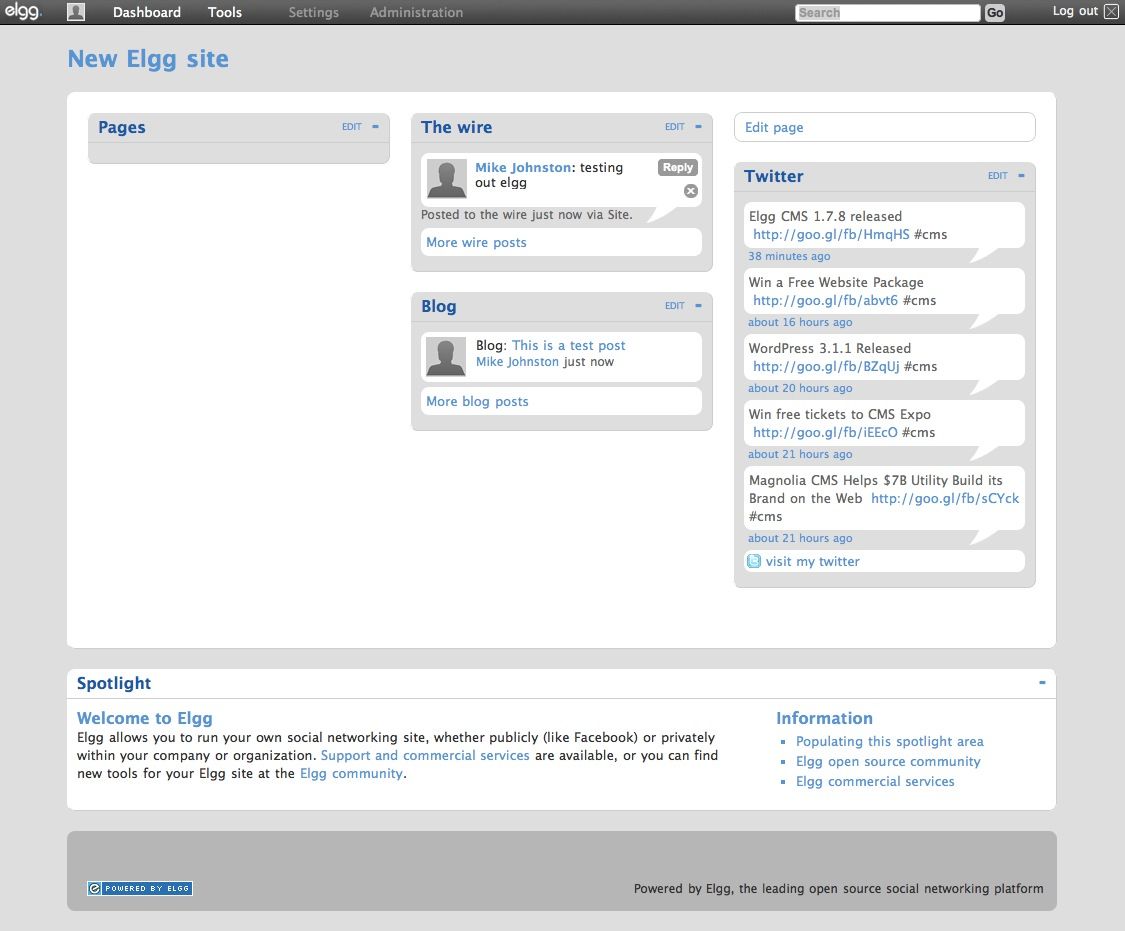Click the Twitter bird icon beside visit my twitter
The image size is (1125, 931).
click(x=754, y=561)
